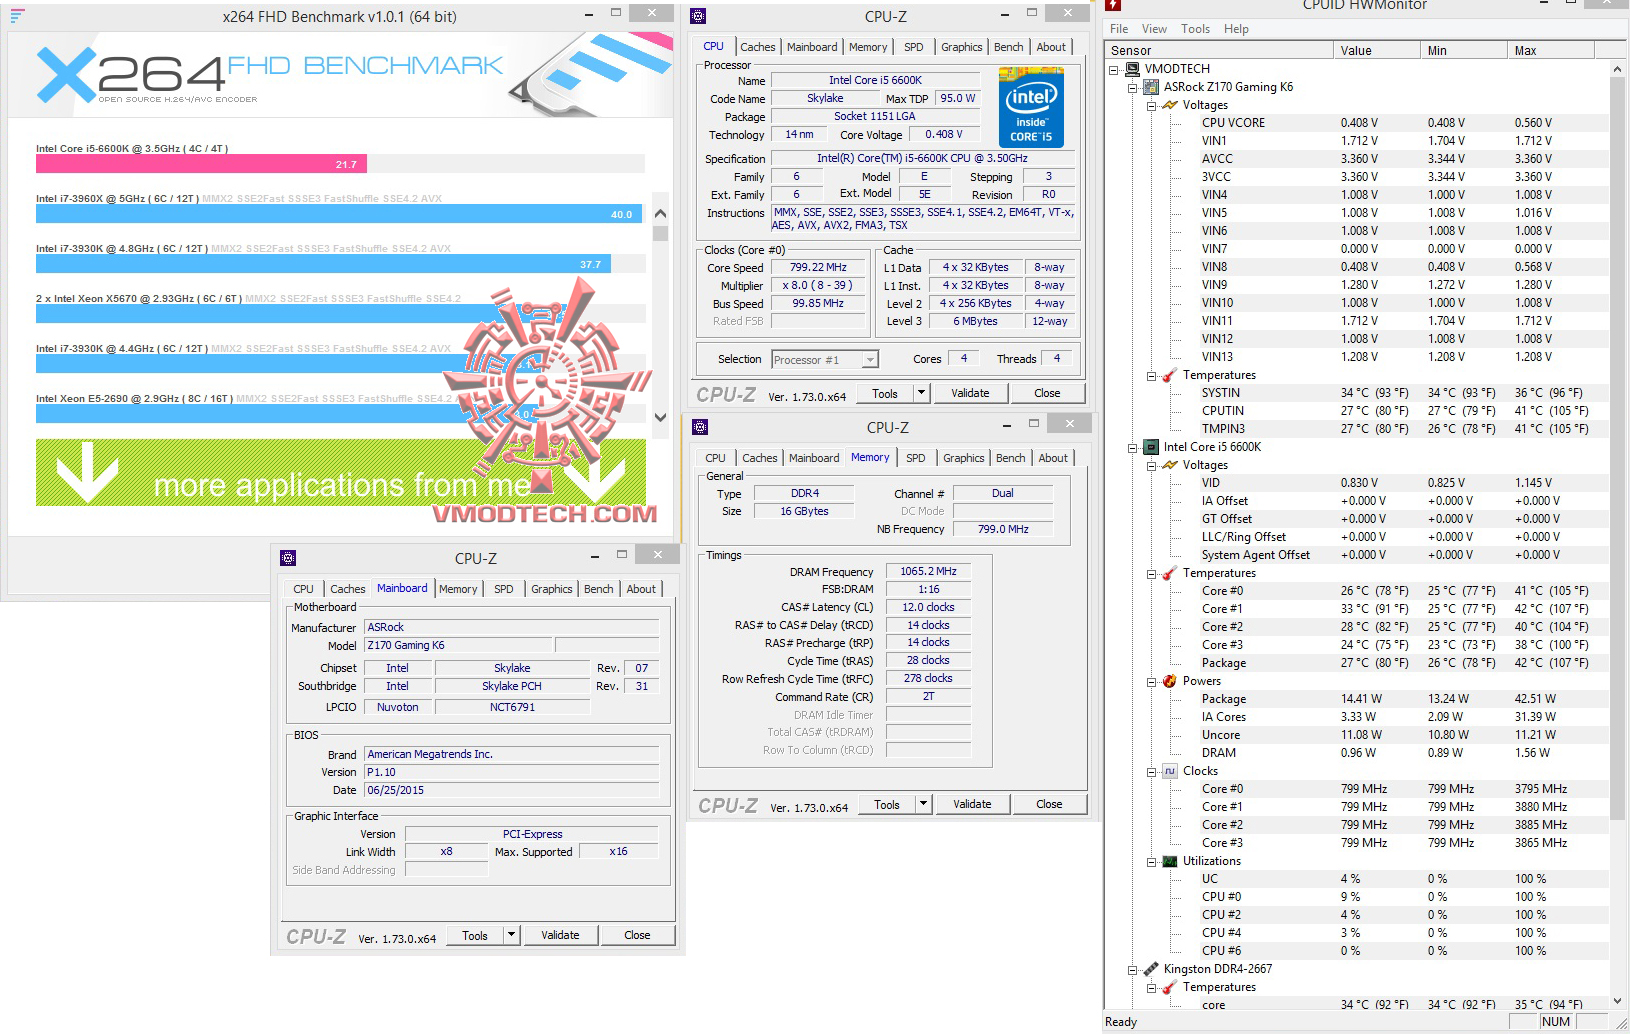1630x1034 pixels.
Task: Click the memory icon beside Kingston DDR4-2667
Action: point(1151,969)
